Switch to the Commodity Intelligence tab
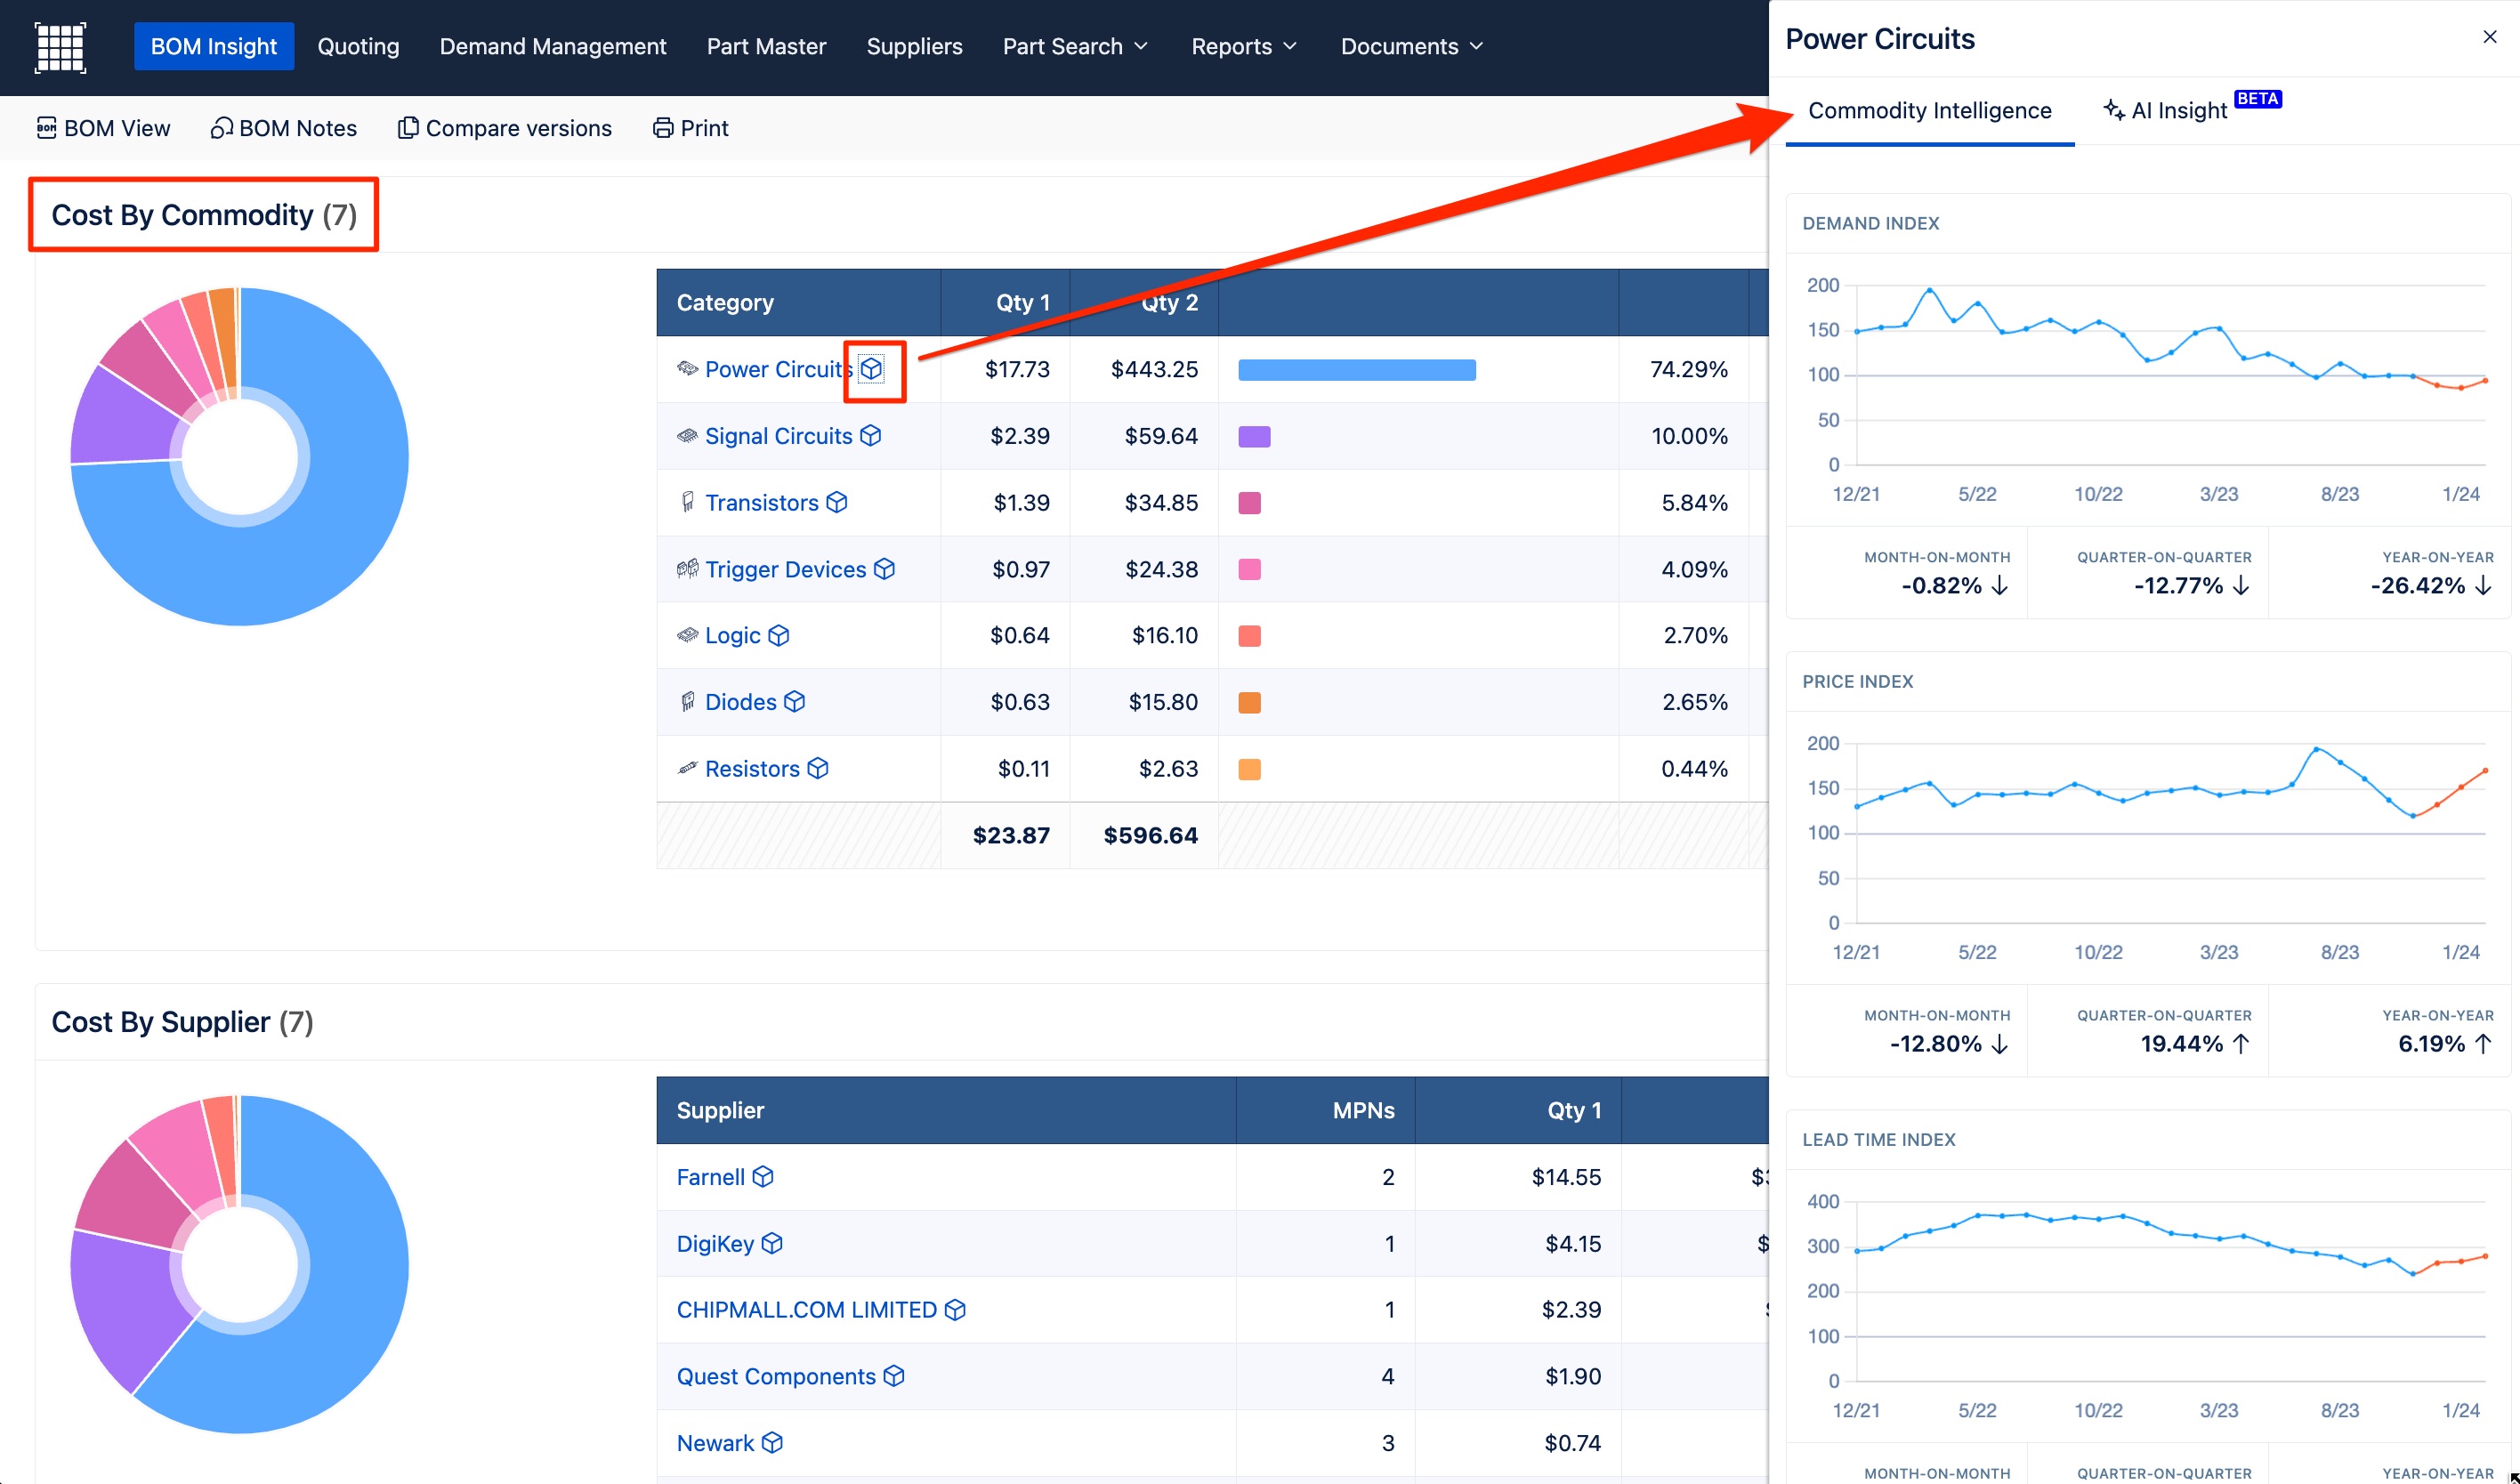The image size is (2520, 1484). (x=1929, y=111)
